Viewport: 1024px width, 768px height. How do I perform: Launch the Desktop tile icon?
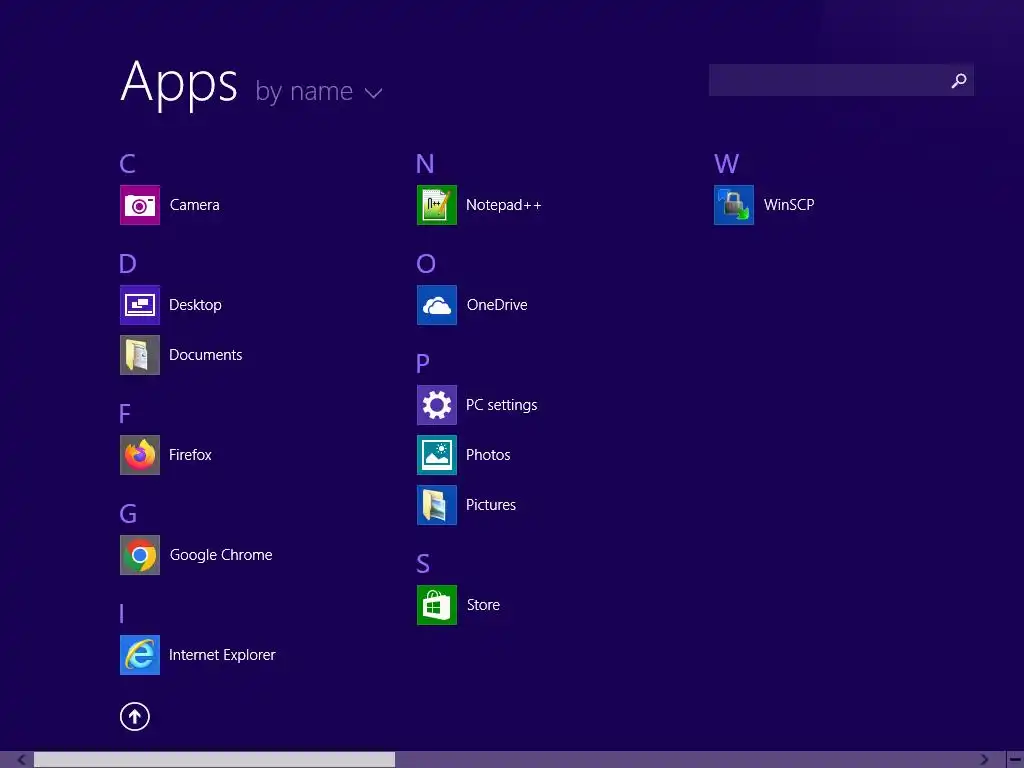click(140, 305)
